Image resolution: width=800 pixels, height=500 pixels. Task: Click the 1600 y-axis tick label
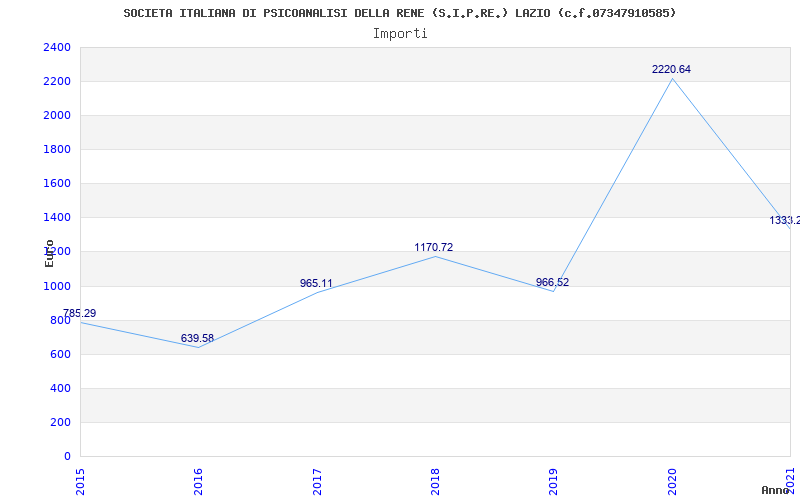[57, 184]
